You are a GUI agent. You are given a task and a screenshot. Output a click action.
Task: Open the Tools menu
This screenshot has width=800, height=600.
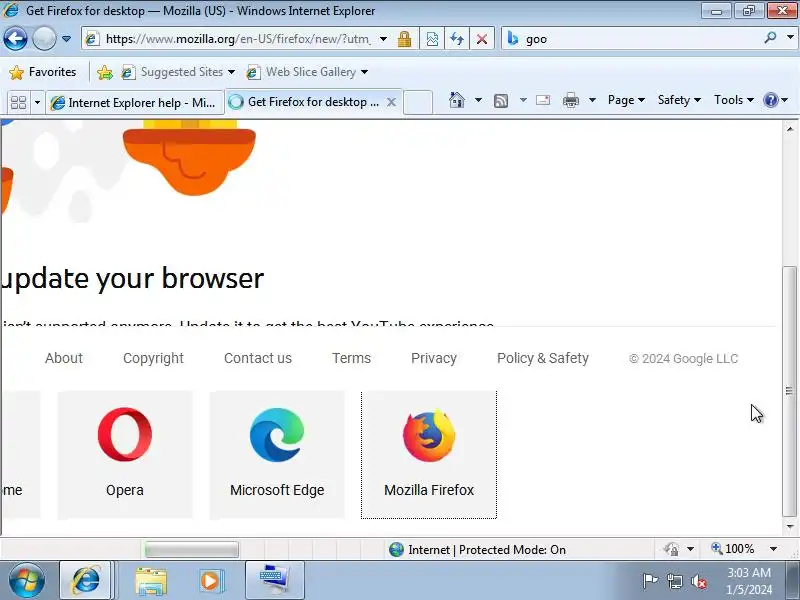pos(734,100)
